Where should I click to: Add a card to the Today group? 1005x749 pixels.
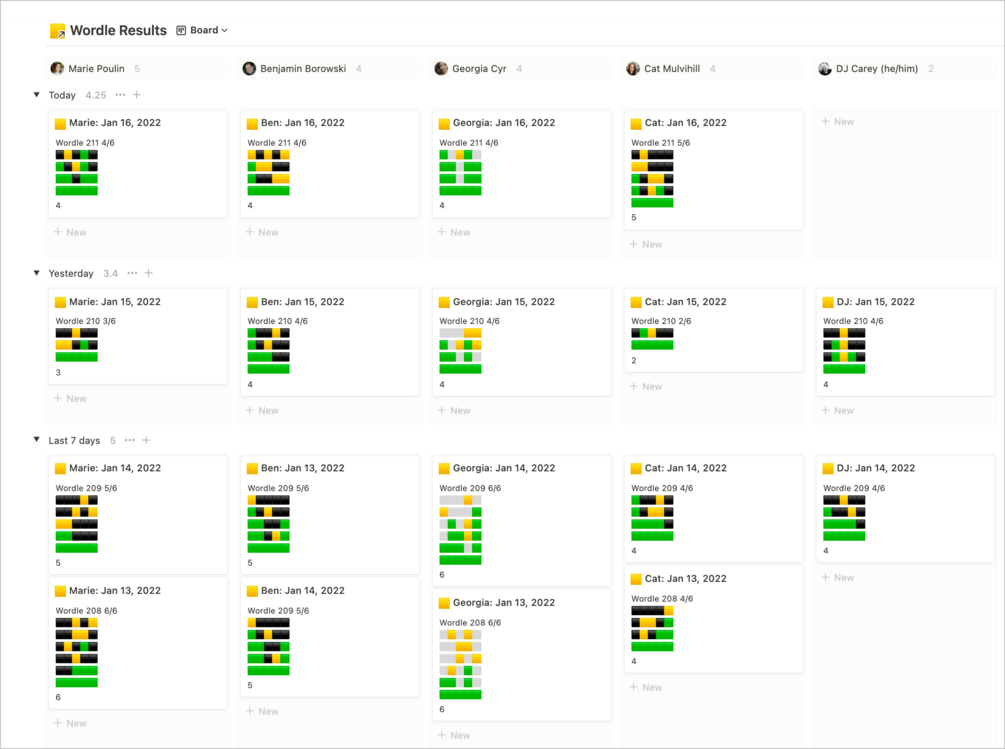coord(137,95)
